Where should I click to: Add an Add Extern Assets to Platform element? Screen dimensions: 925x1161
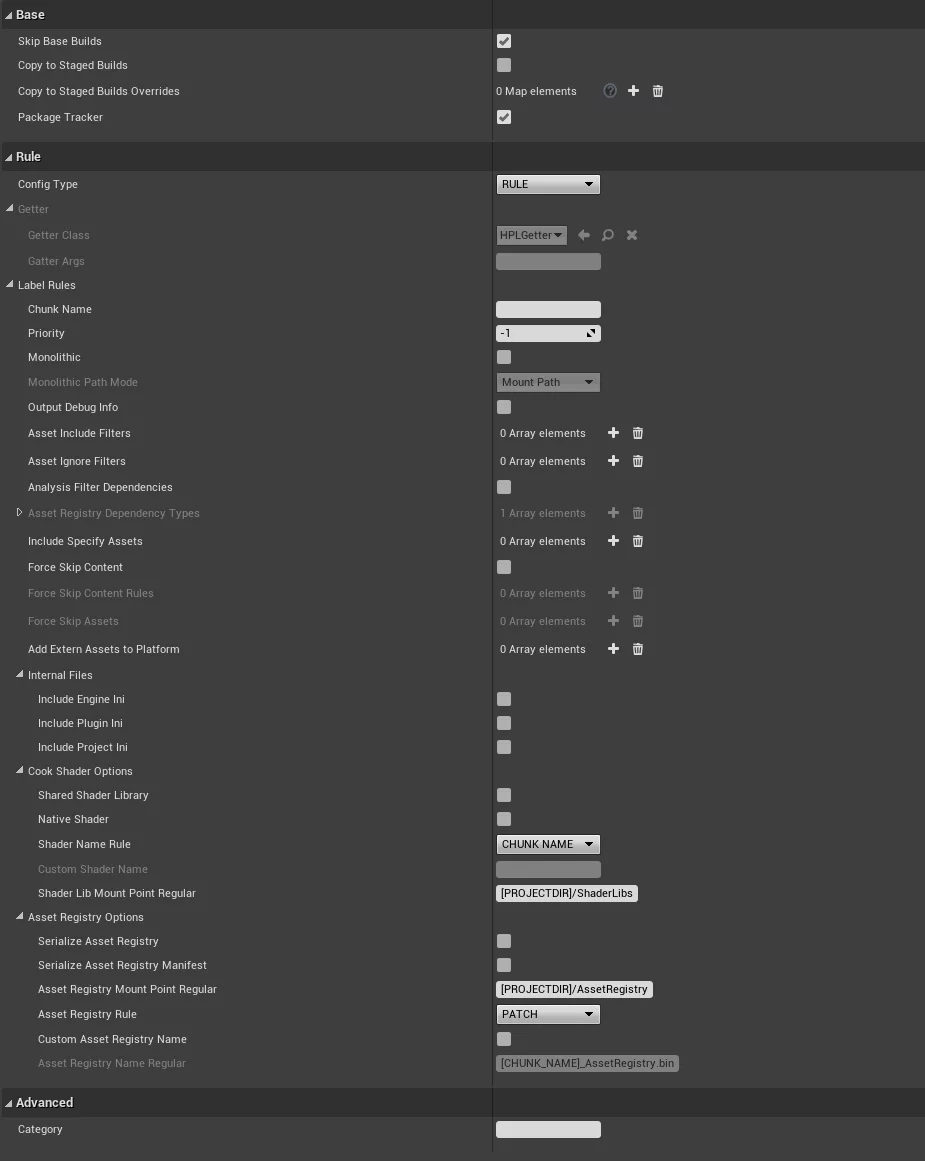(x=613, y=649)
